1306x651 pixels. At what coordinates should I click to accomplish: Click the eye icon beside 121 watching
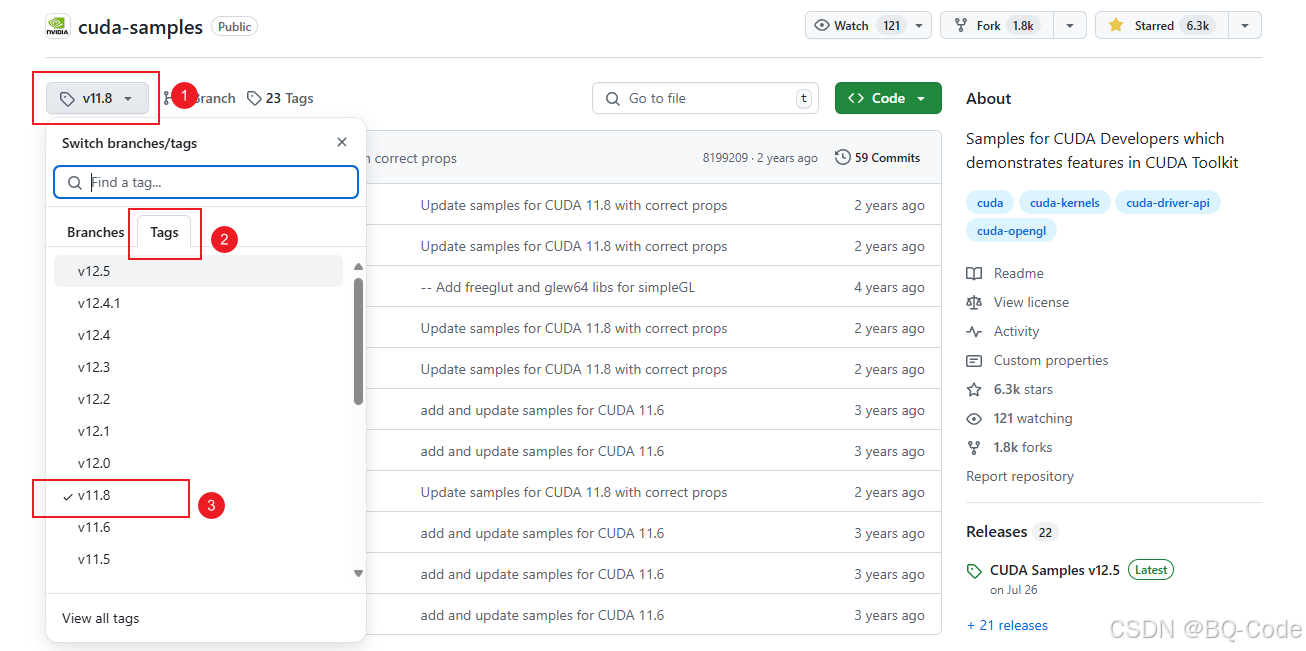(974, 418)
